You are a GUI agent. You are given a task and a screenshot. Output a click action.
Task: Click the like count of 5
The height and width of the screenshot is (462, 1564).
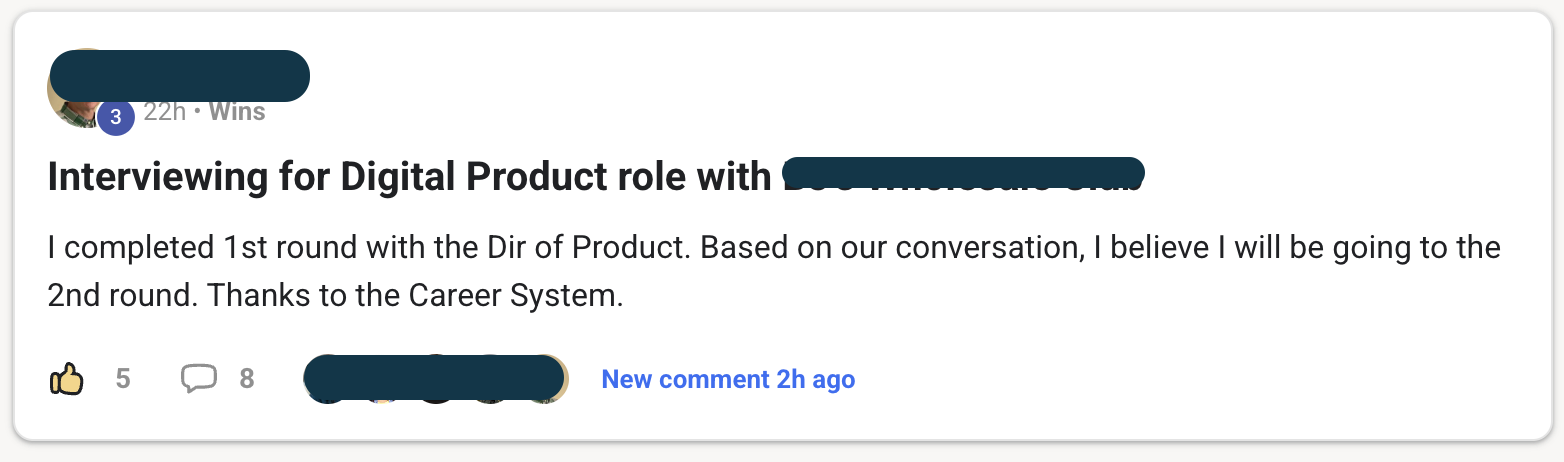coord(123,379)
